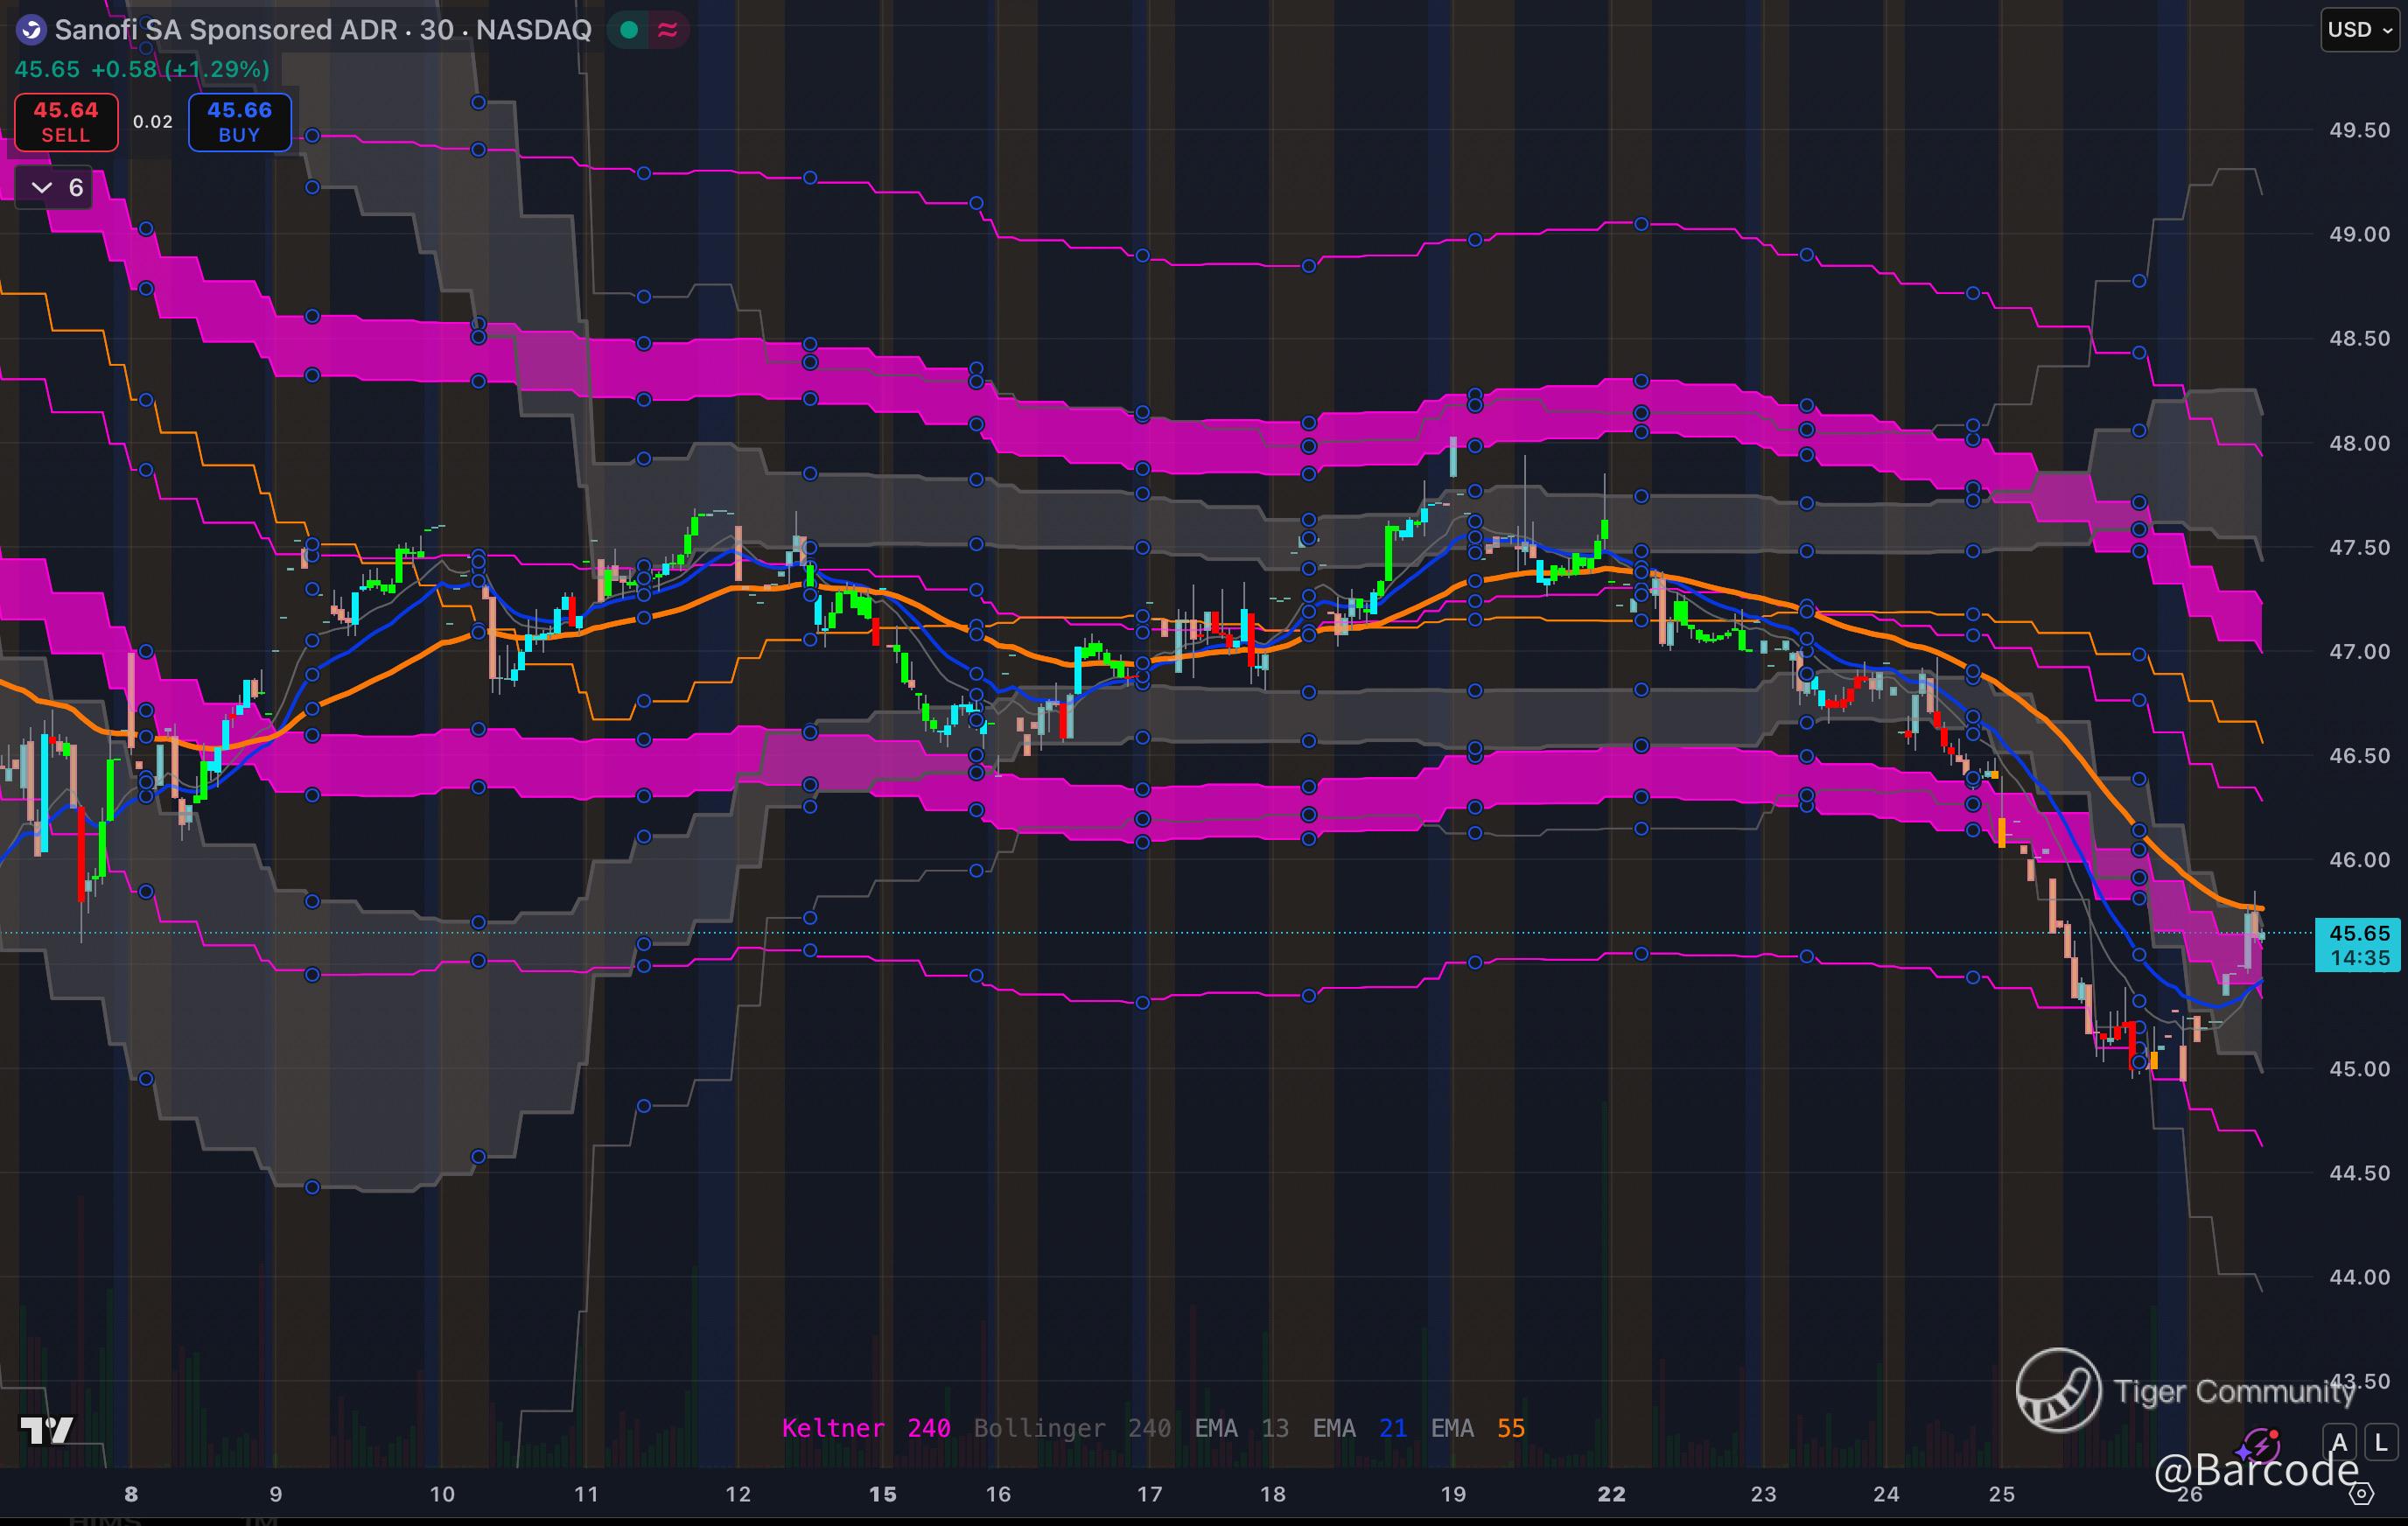Screen dimensions: 2408x1526
Task: Click the green market status dot
Action: (x=629, y=30)
